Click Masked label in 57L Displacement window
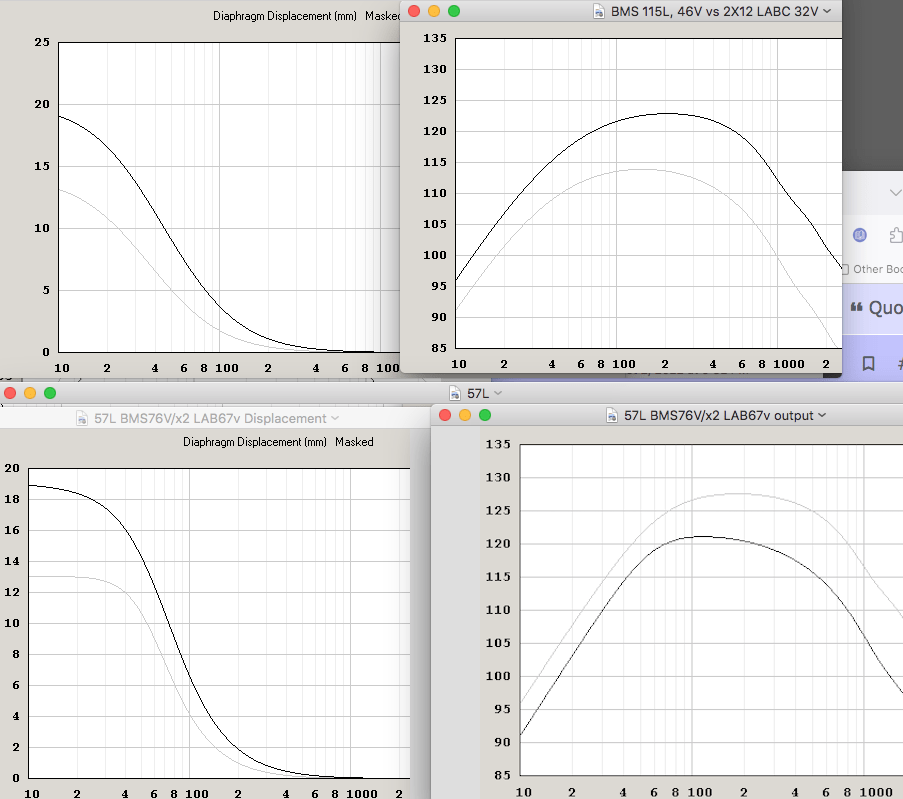 click(x=354, y=442)
